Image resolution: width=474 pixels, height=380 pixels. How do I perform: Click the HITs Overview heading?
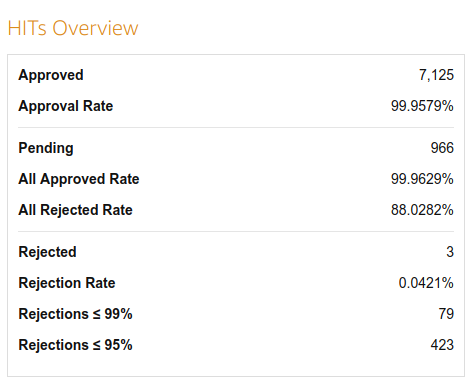coord(73,28)
